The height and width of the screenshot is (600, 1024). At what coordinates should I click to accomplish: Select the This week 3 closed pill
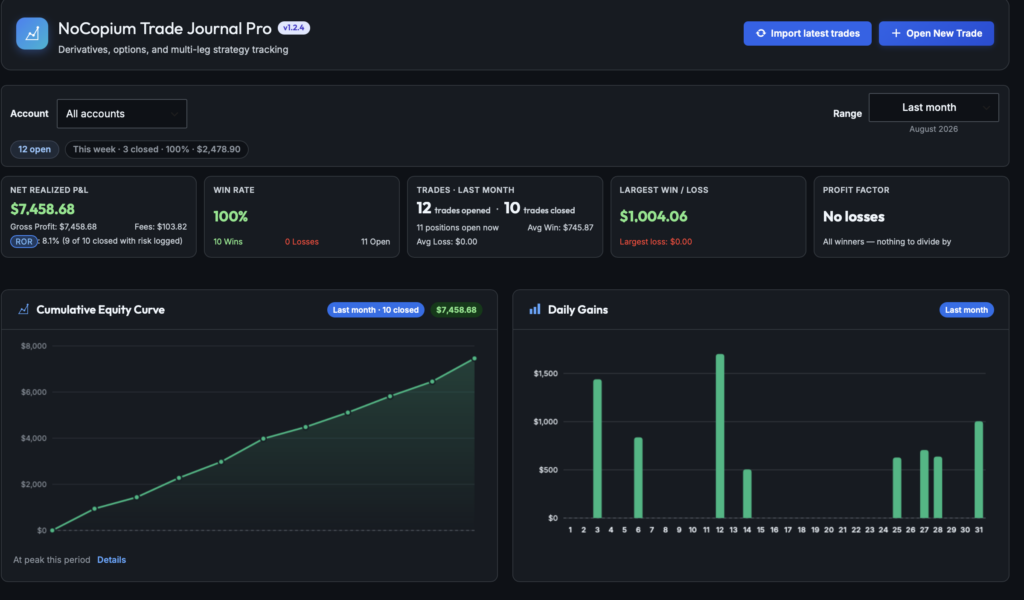pos(157,150)
